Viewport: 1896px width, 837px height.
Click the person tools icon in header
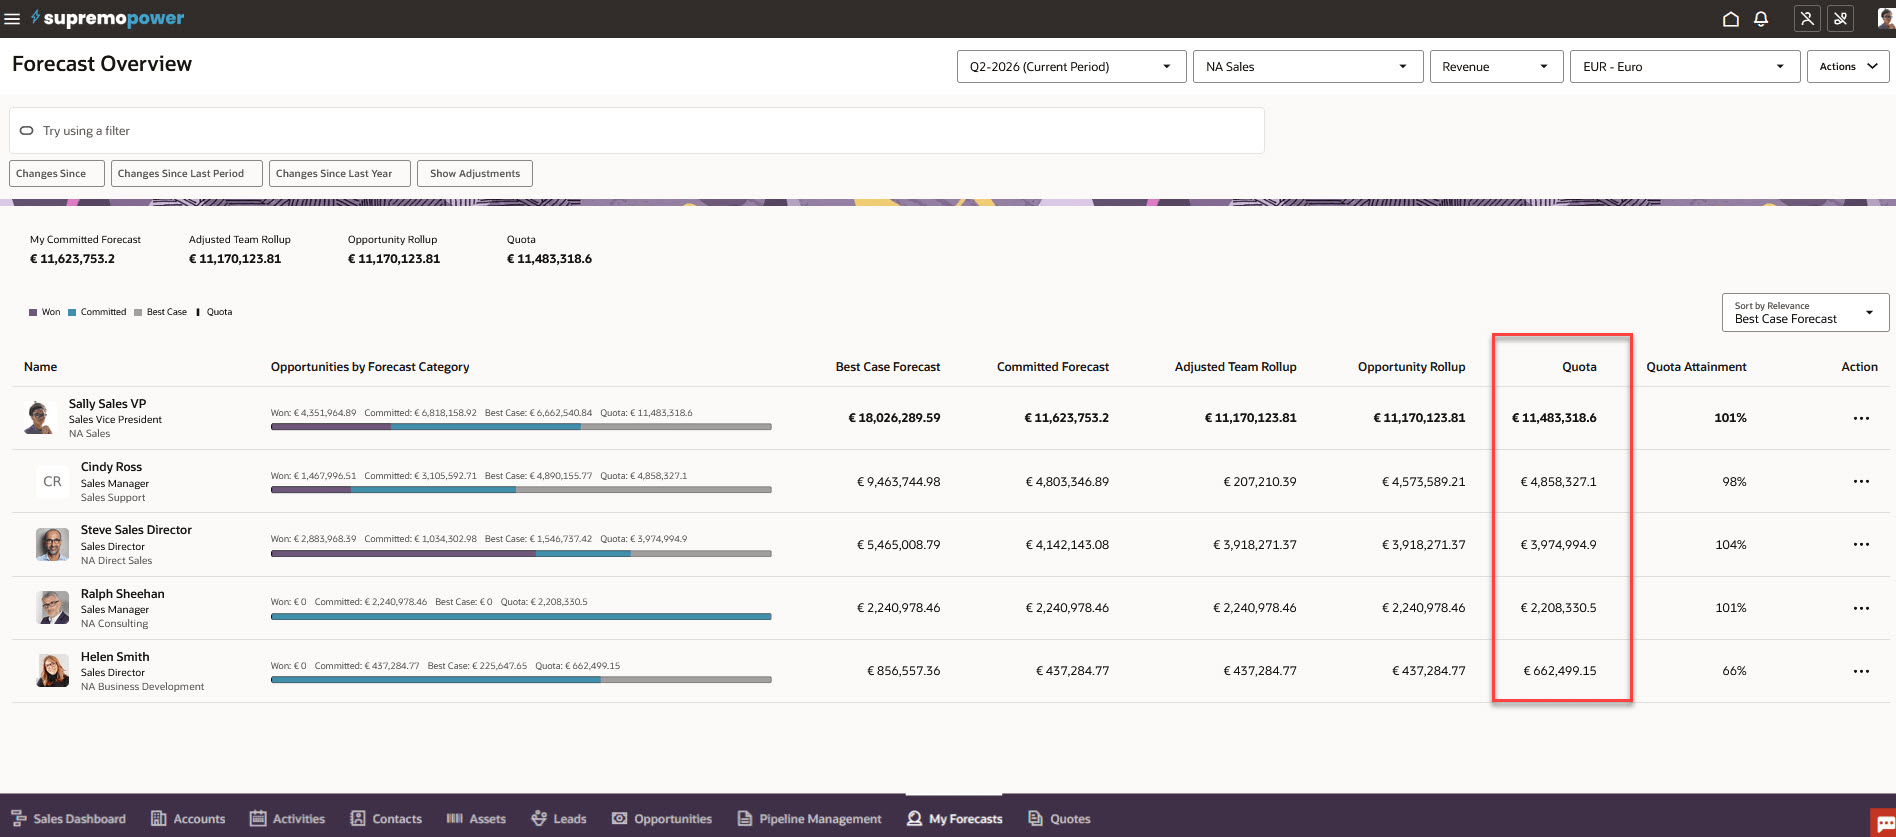coord(1807,19)
